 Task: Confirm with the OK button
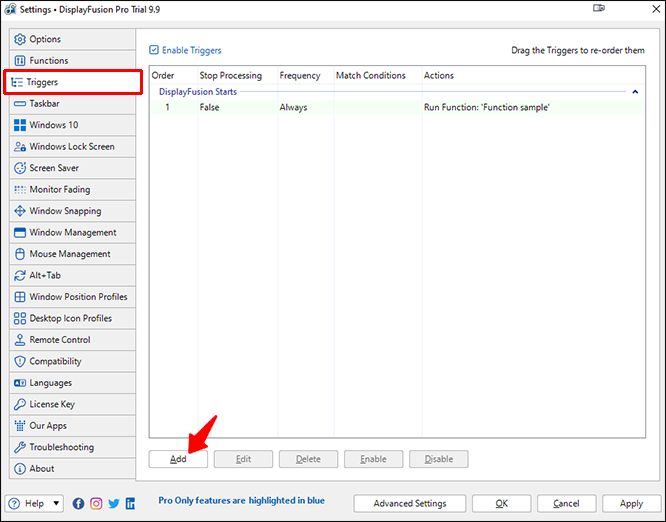point(502,504)
